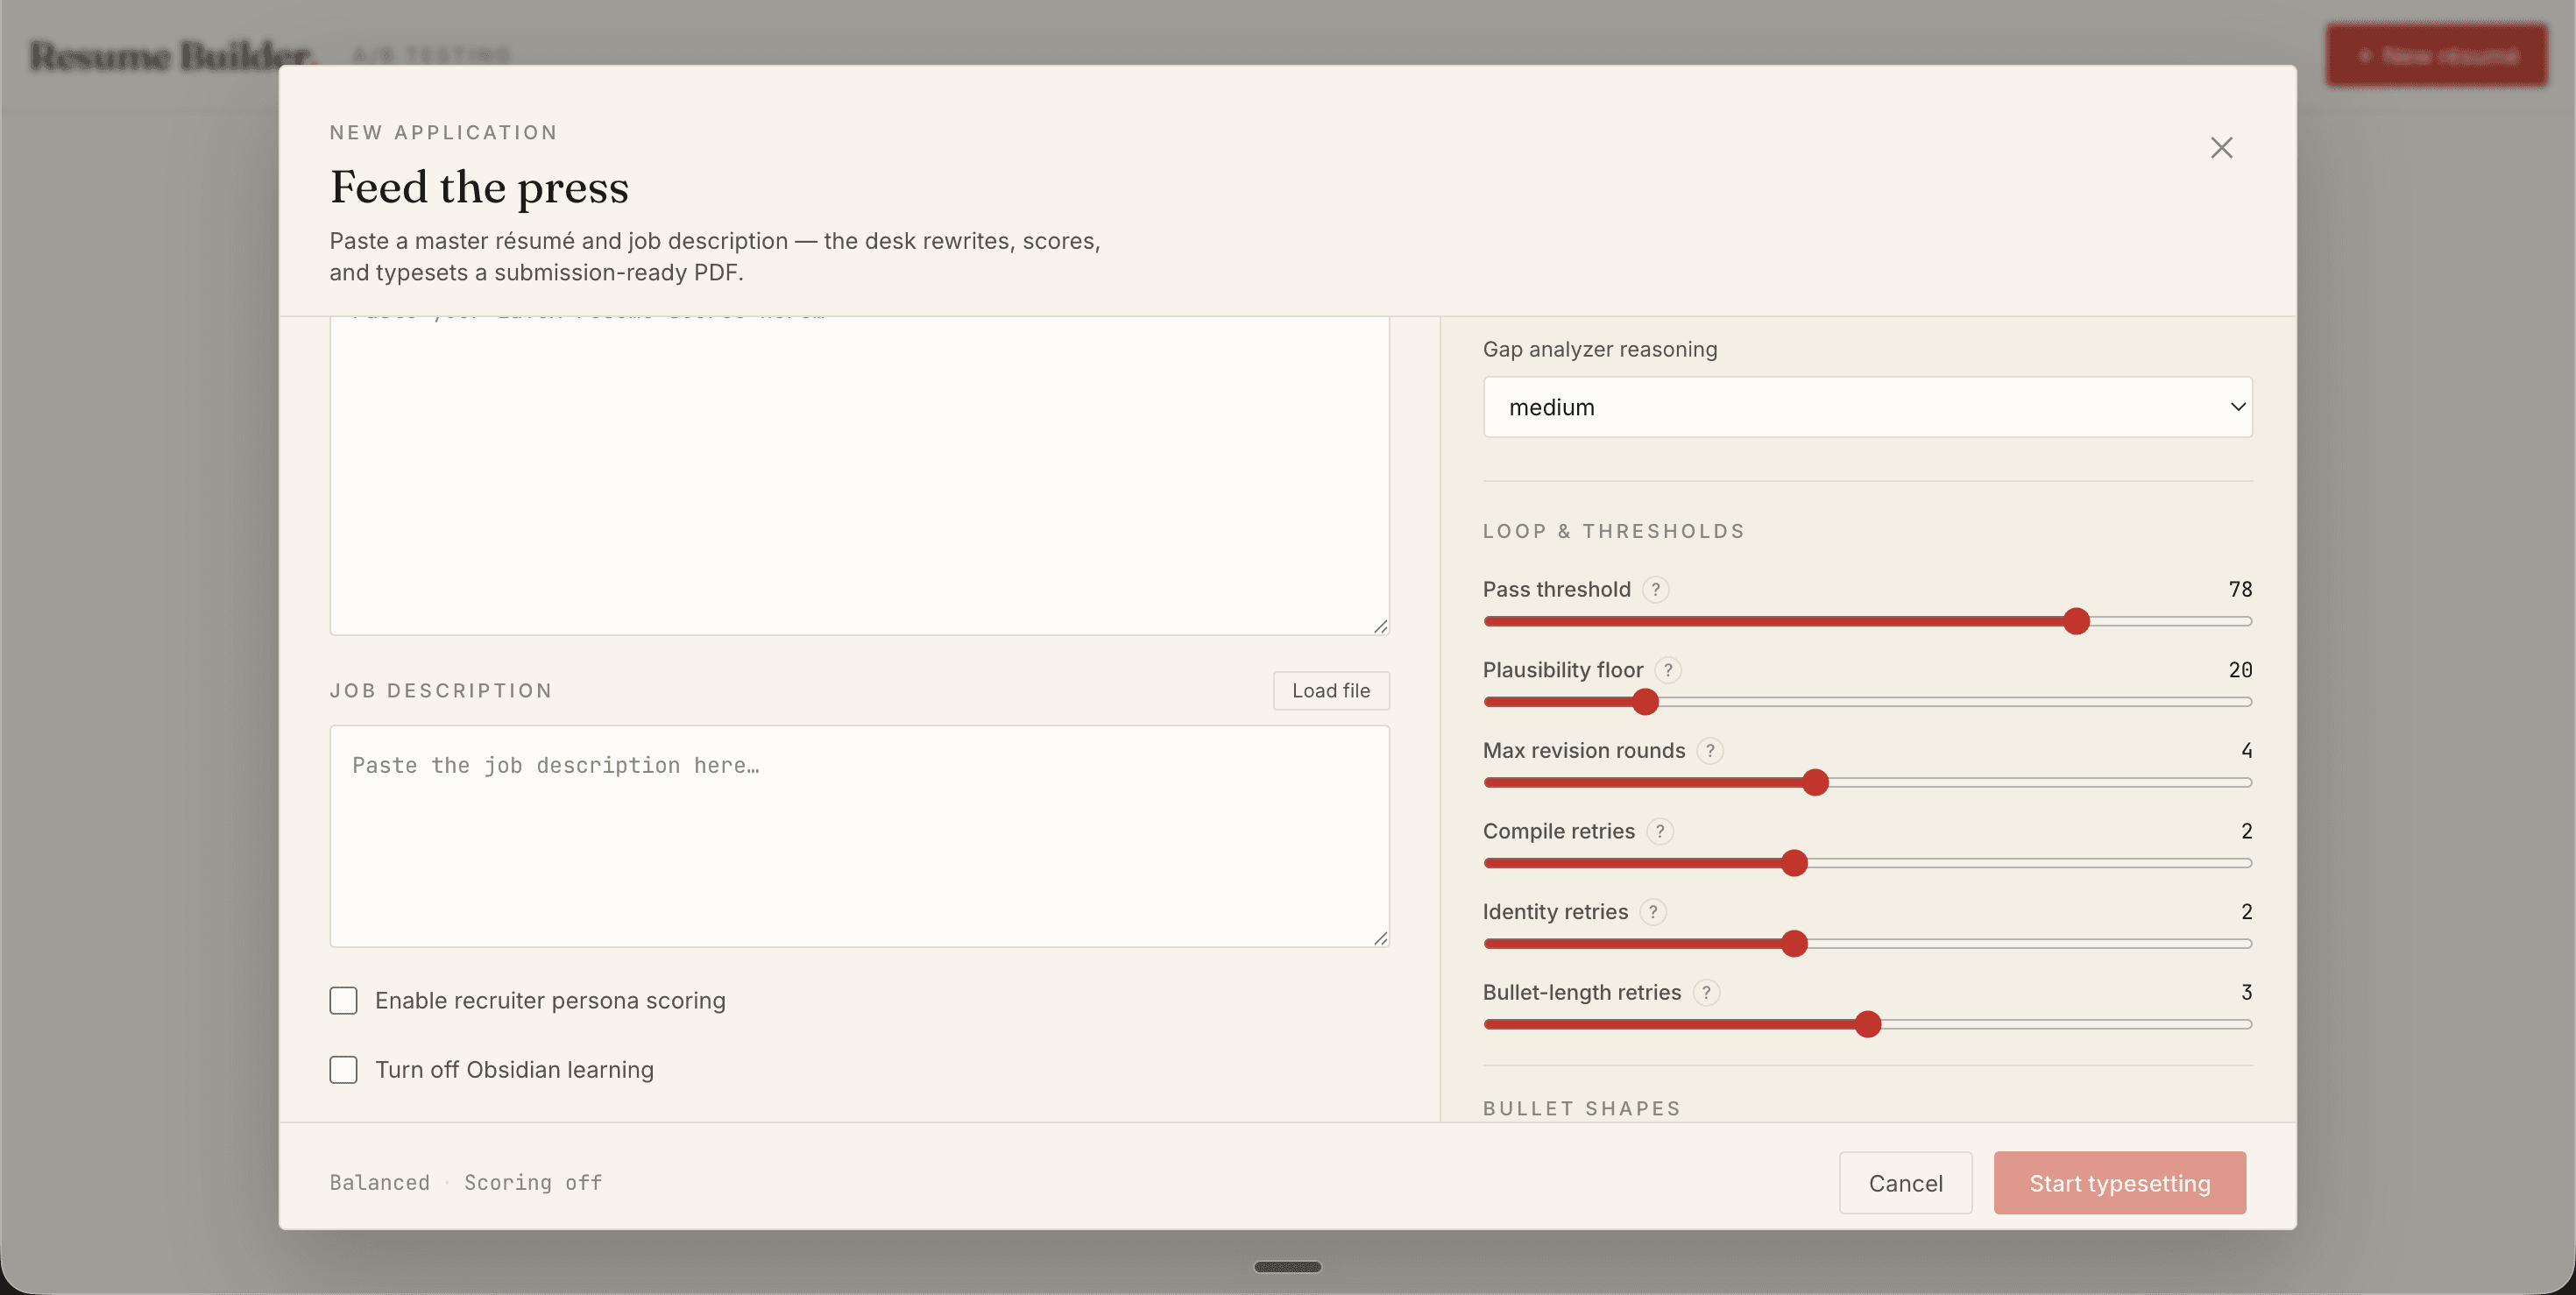Show Plausibility floor help icon
Viewport: 2576px width, 1295px height.
tap(1668, 670)
